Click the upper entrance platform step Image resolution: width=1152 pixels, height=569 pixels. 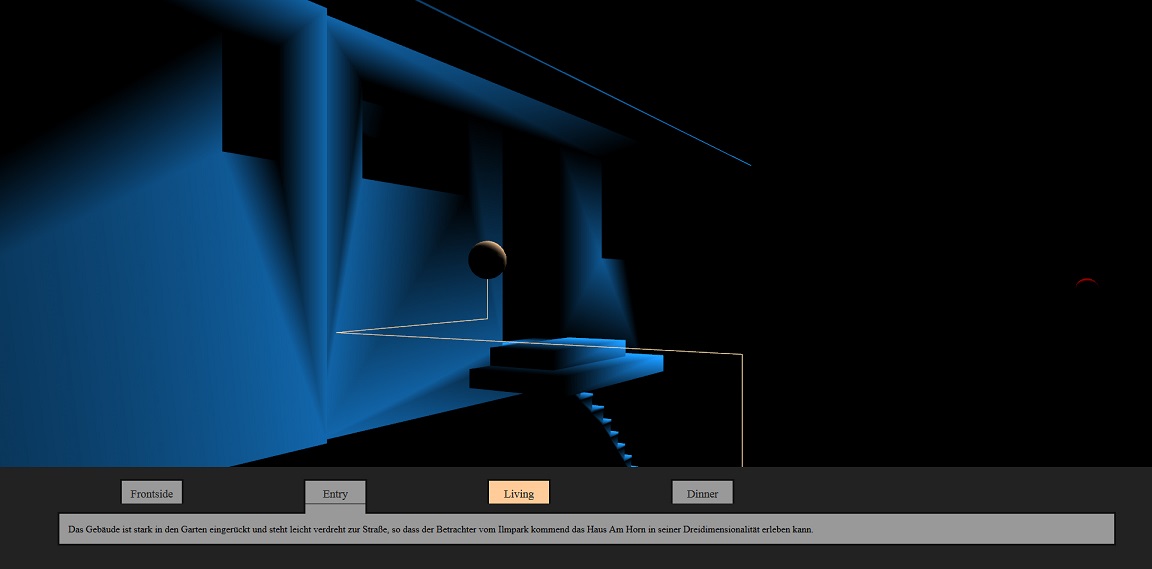tap(557, 354)
